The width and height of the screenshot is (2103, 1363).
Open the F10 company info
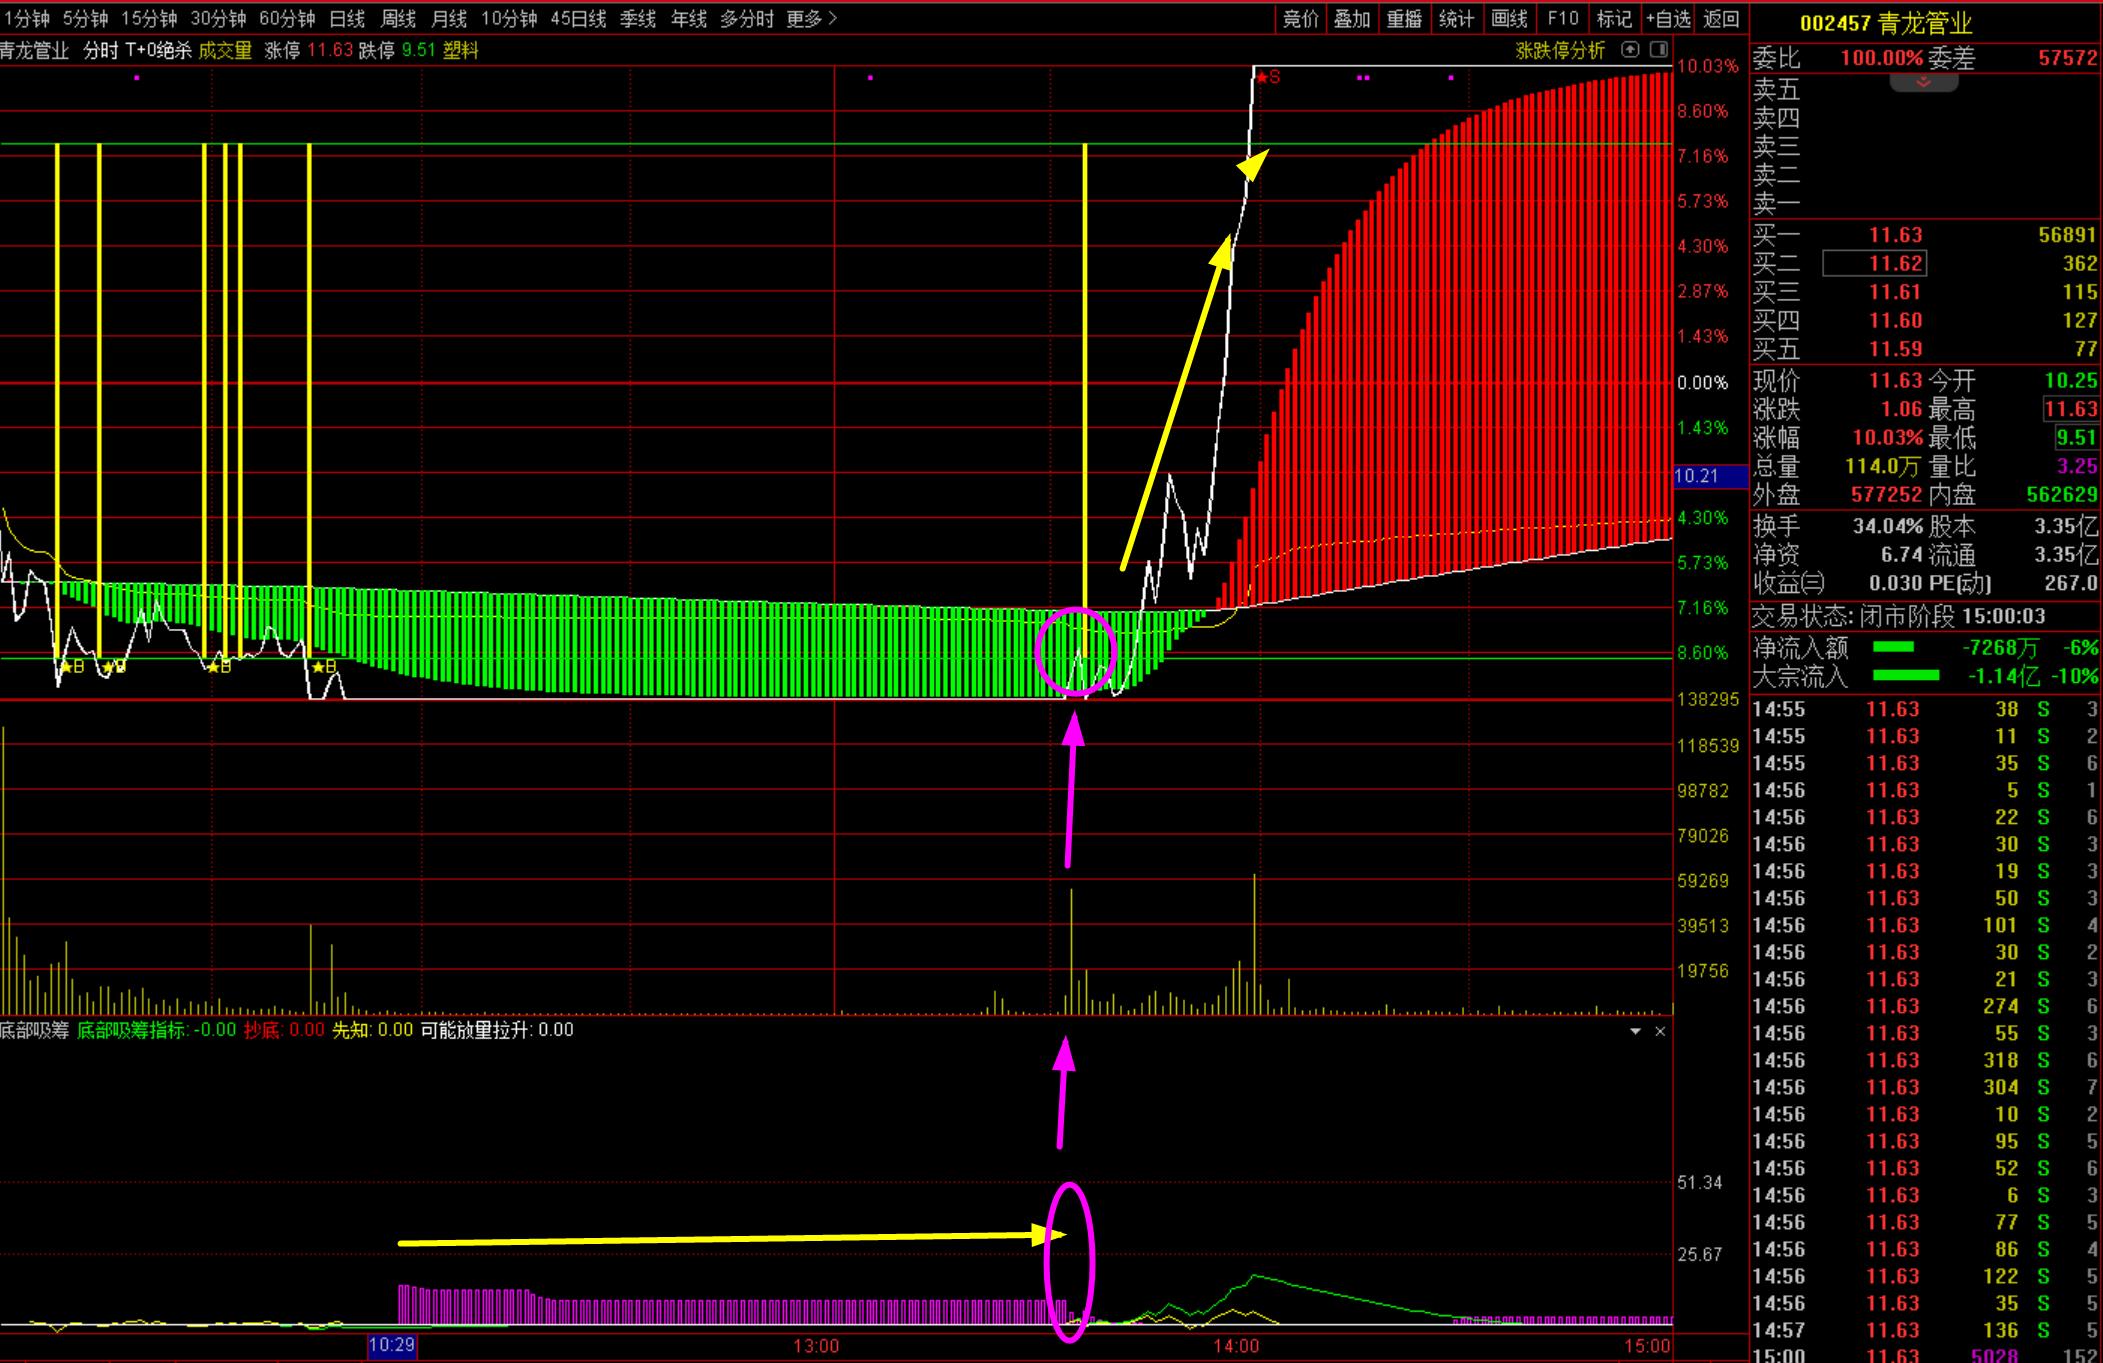(1562, 19)
